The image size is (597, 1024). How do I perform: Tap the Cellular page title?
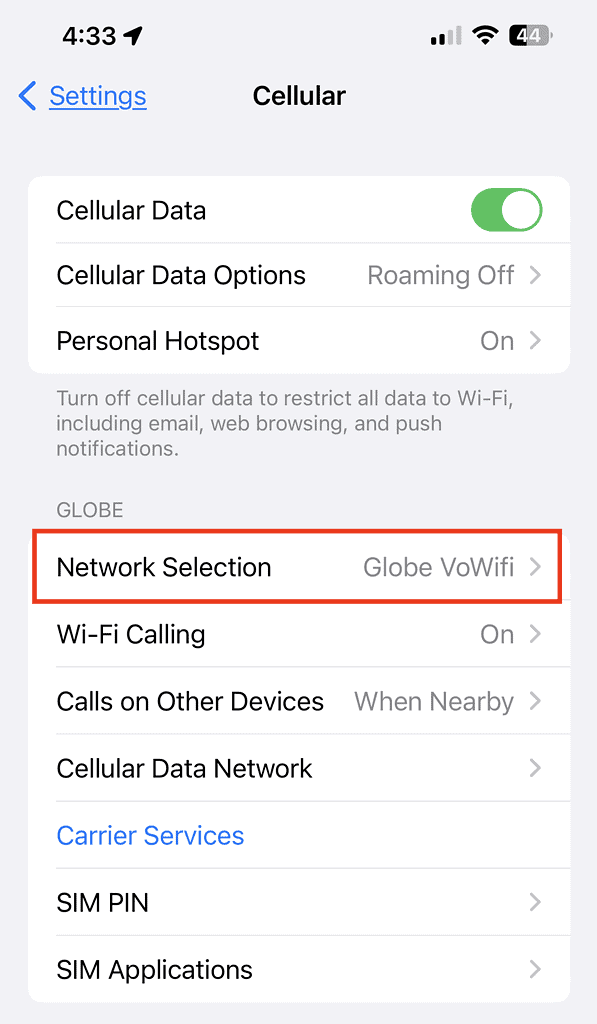[299, 96]
